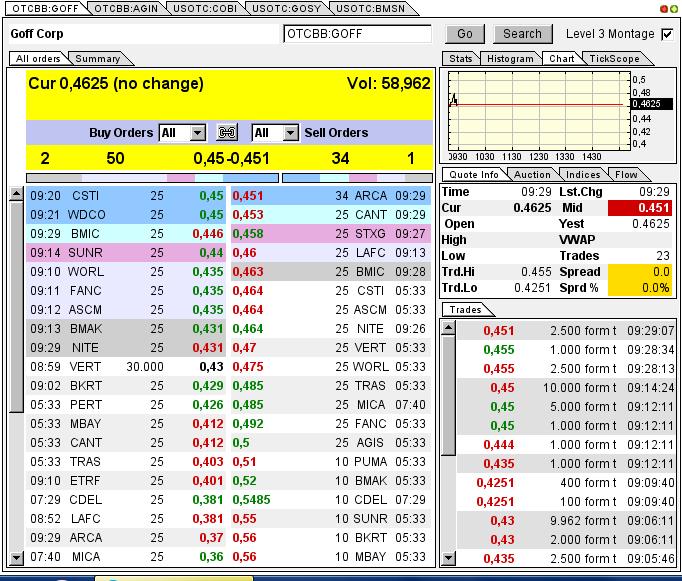Click the Vol: 58,962 header text
This screenshot has width=682, height=581.
pos(388,83)
